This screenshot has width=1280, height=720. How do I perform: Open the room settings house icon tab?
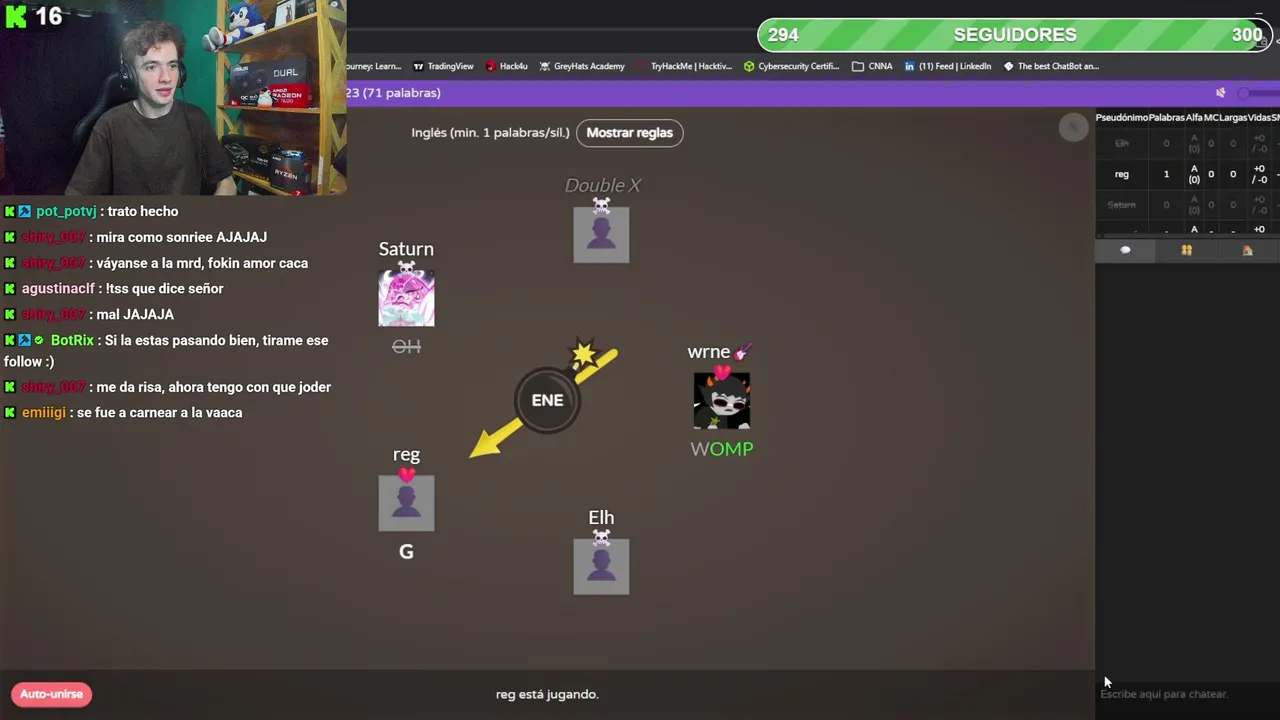click(1247, 250)
